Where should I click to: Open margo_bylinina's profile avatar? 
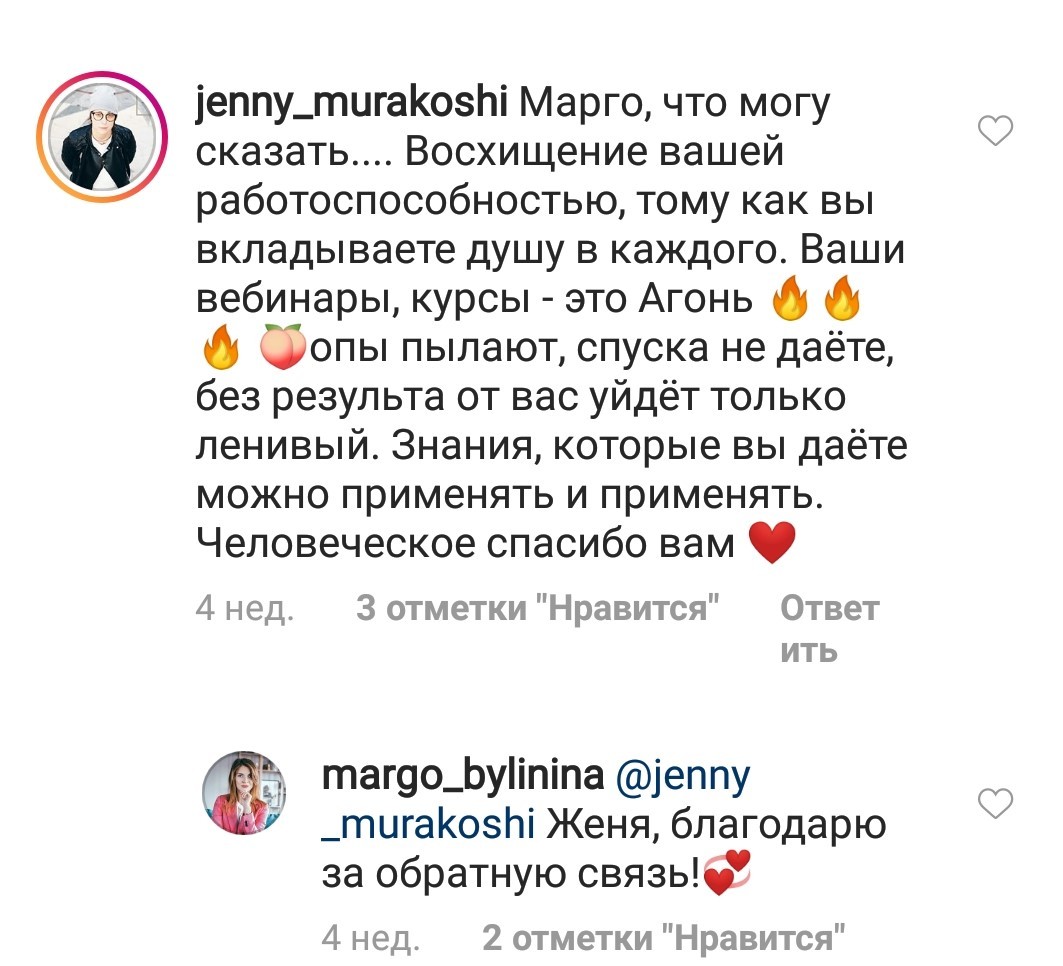coord(244,792)
